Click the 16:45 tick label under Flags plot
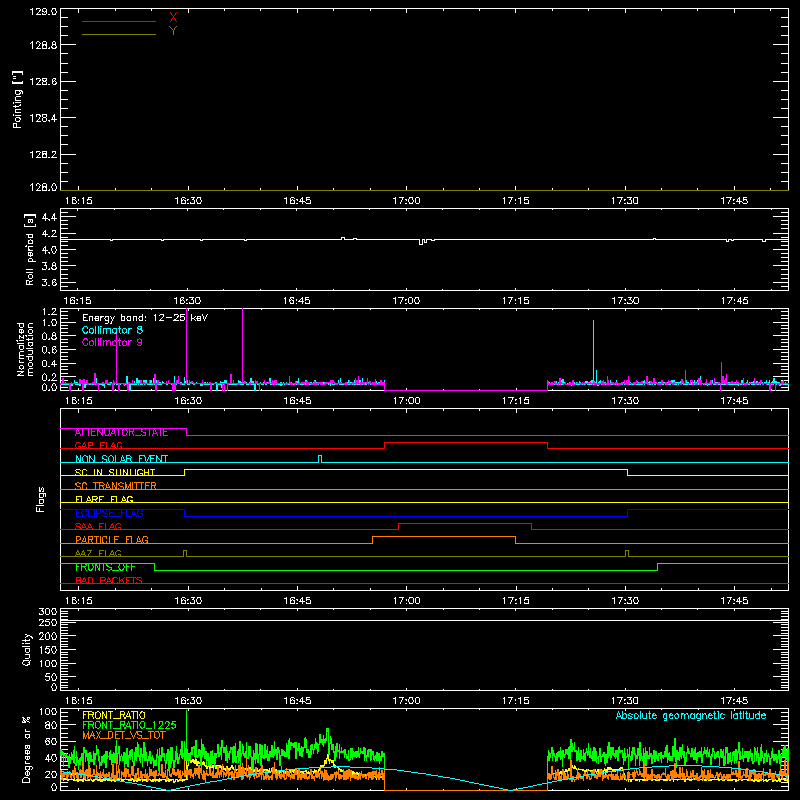 (297, 601)
